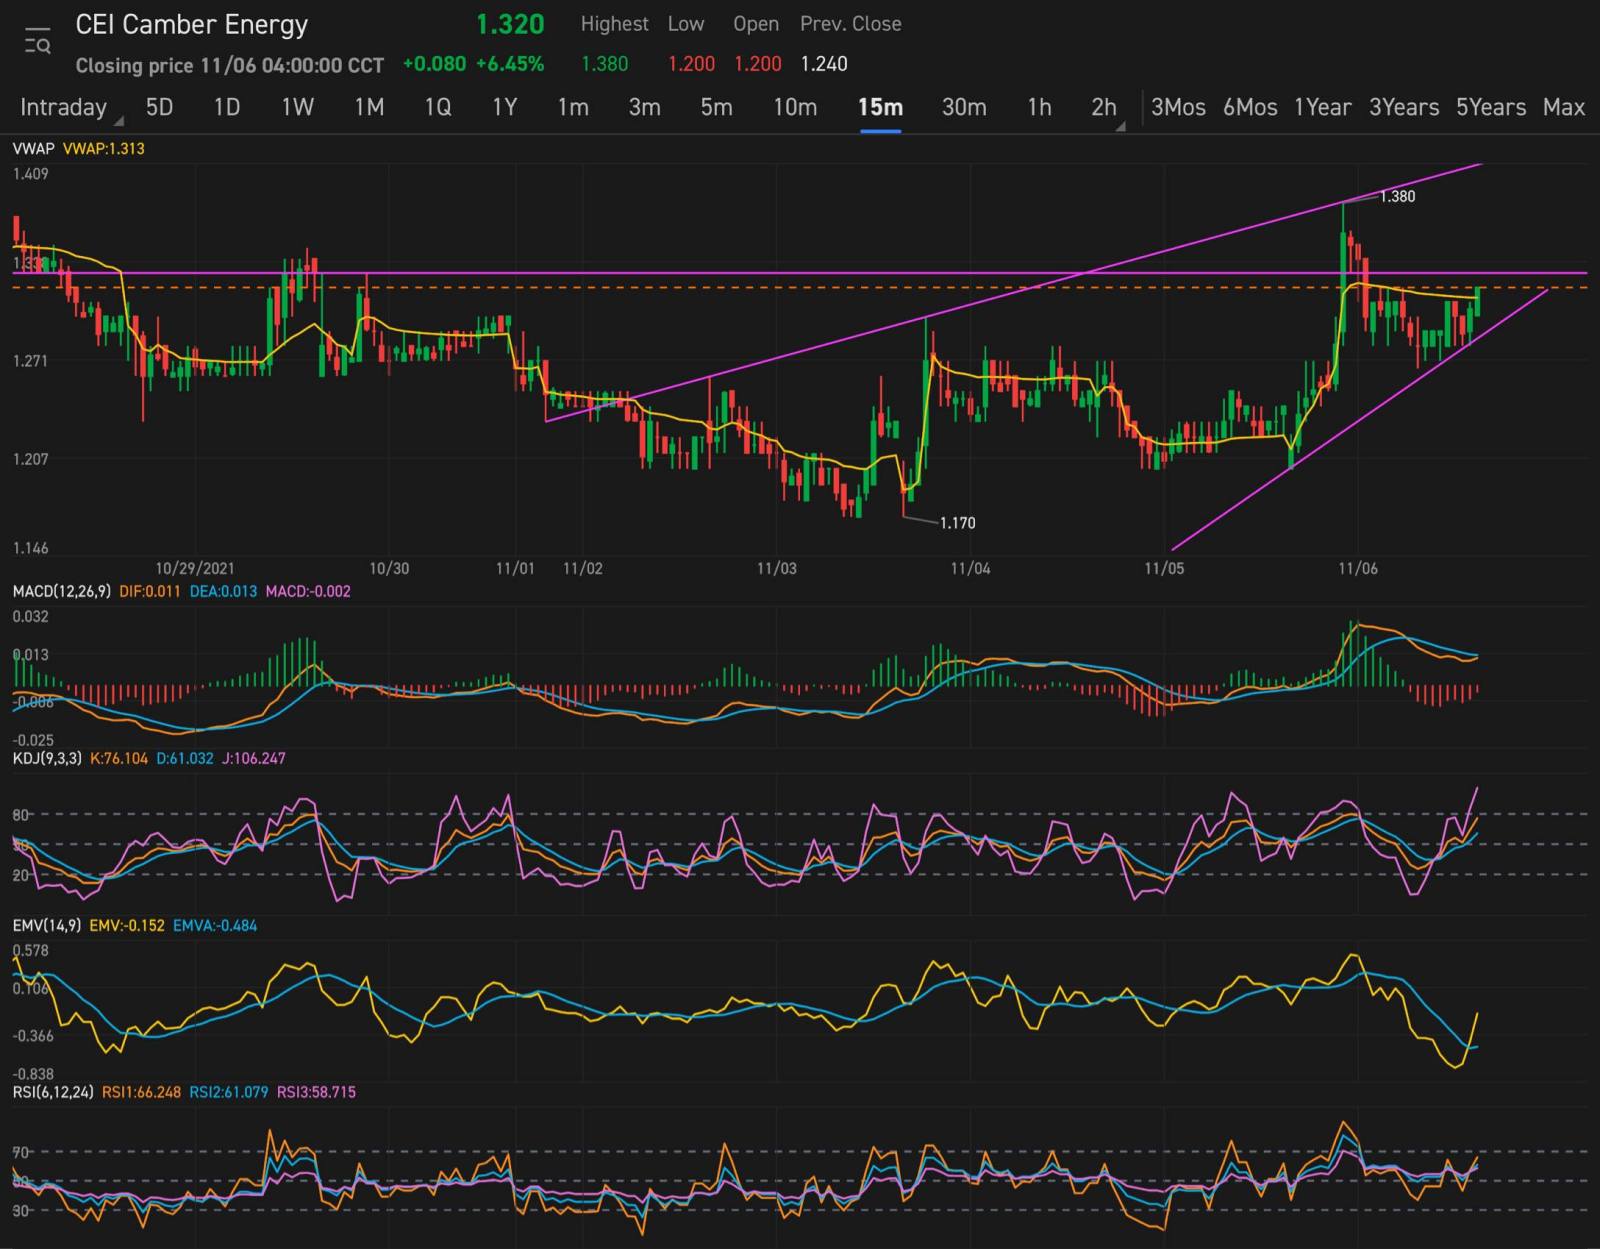Show the 5Years range

pyautogui.click(x=1490, y=107)
